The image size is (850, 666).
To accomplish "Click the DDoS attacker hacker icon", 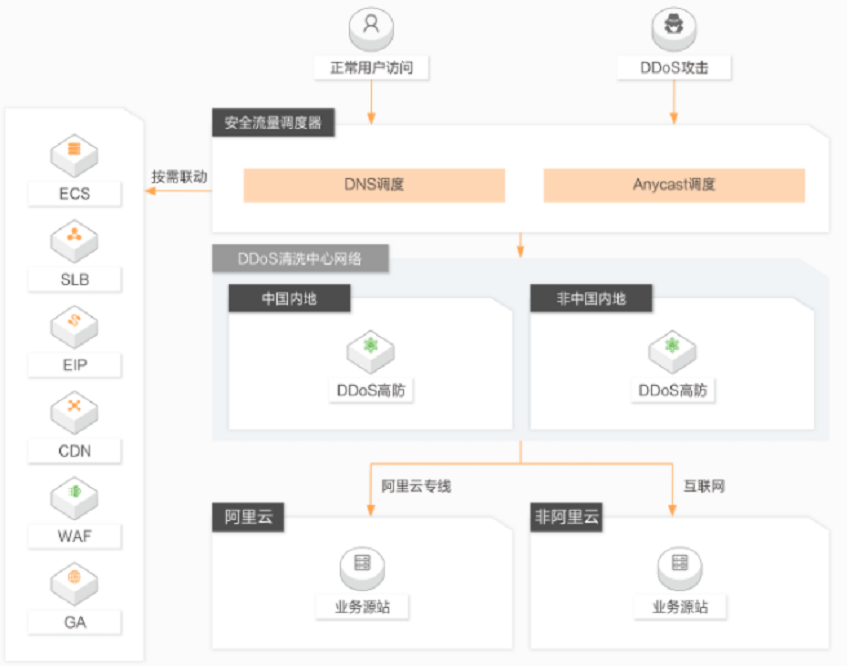I will coord(674,27).
